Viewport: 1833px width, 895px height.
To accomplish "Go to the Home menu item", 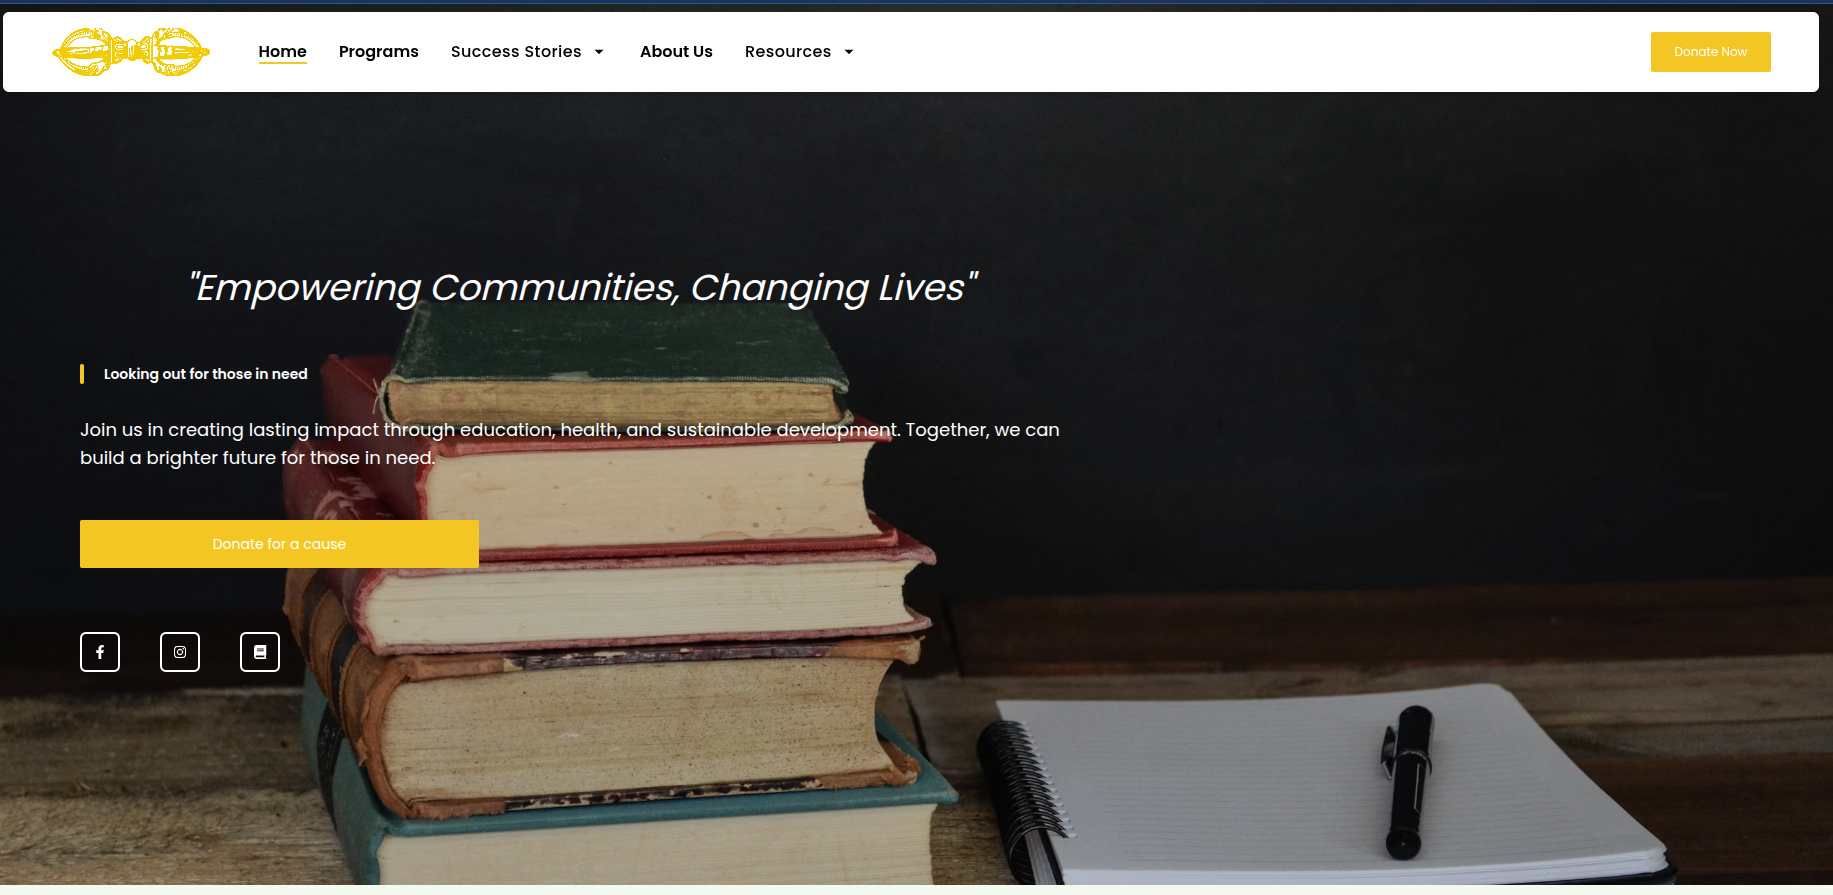I will 283,52.
